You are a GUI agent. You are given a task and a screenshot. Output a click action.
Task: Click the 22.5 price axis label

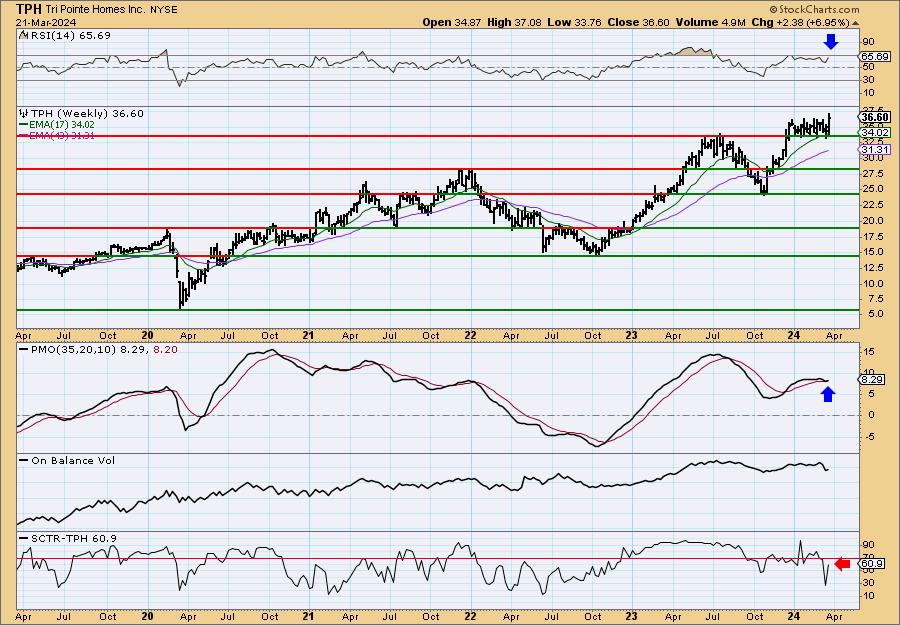pyautogui.click(x=871, y=205)
